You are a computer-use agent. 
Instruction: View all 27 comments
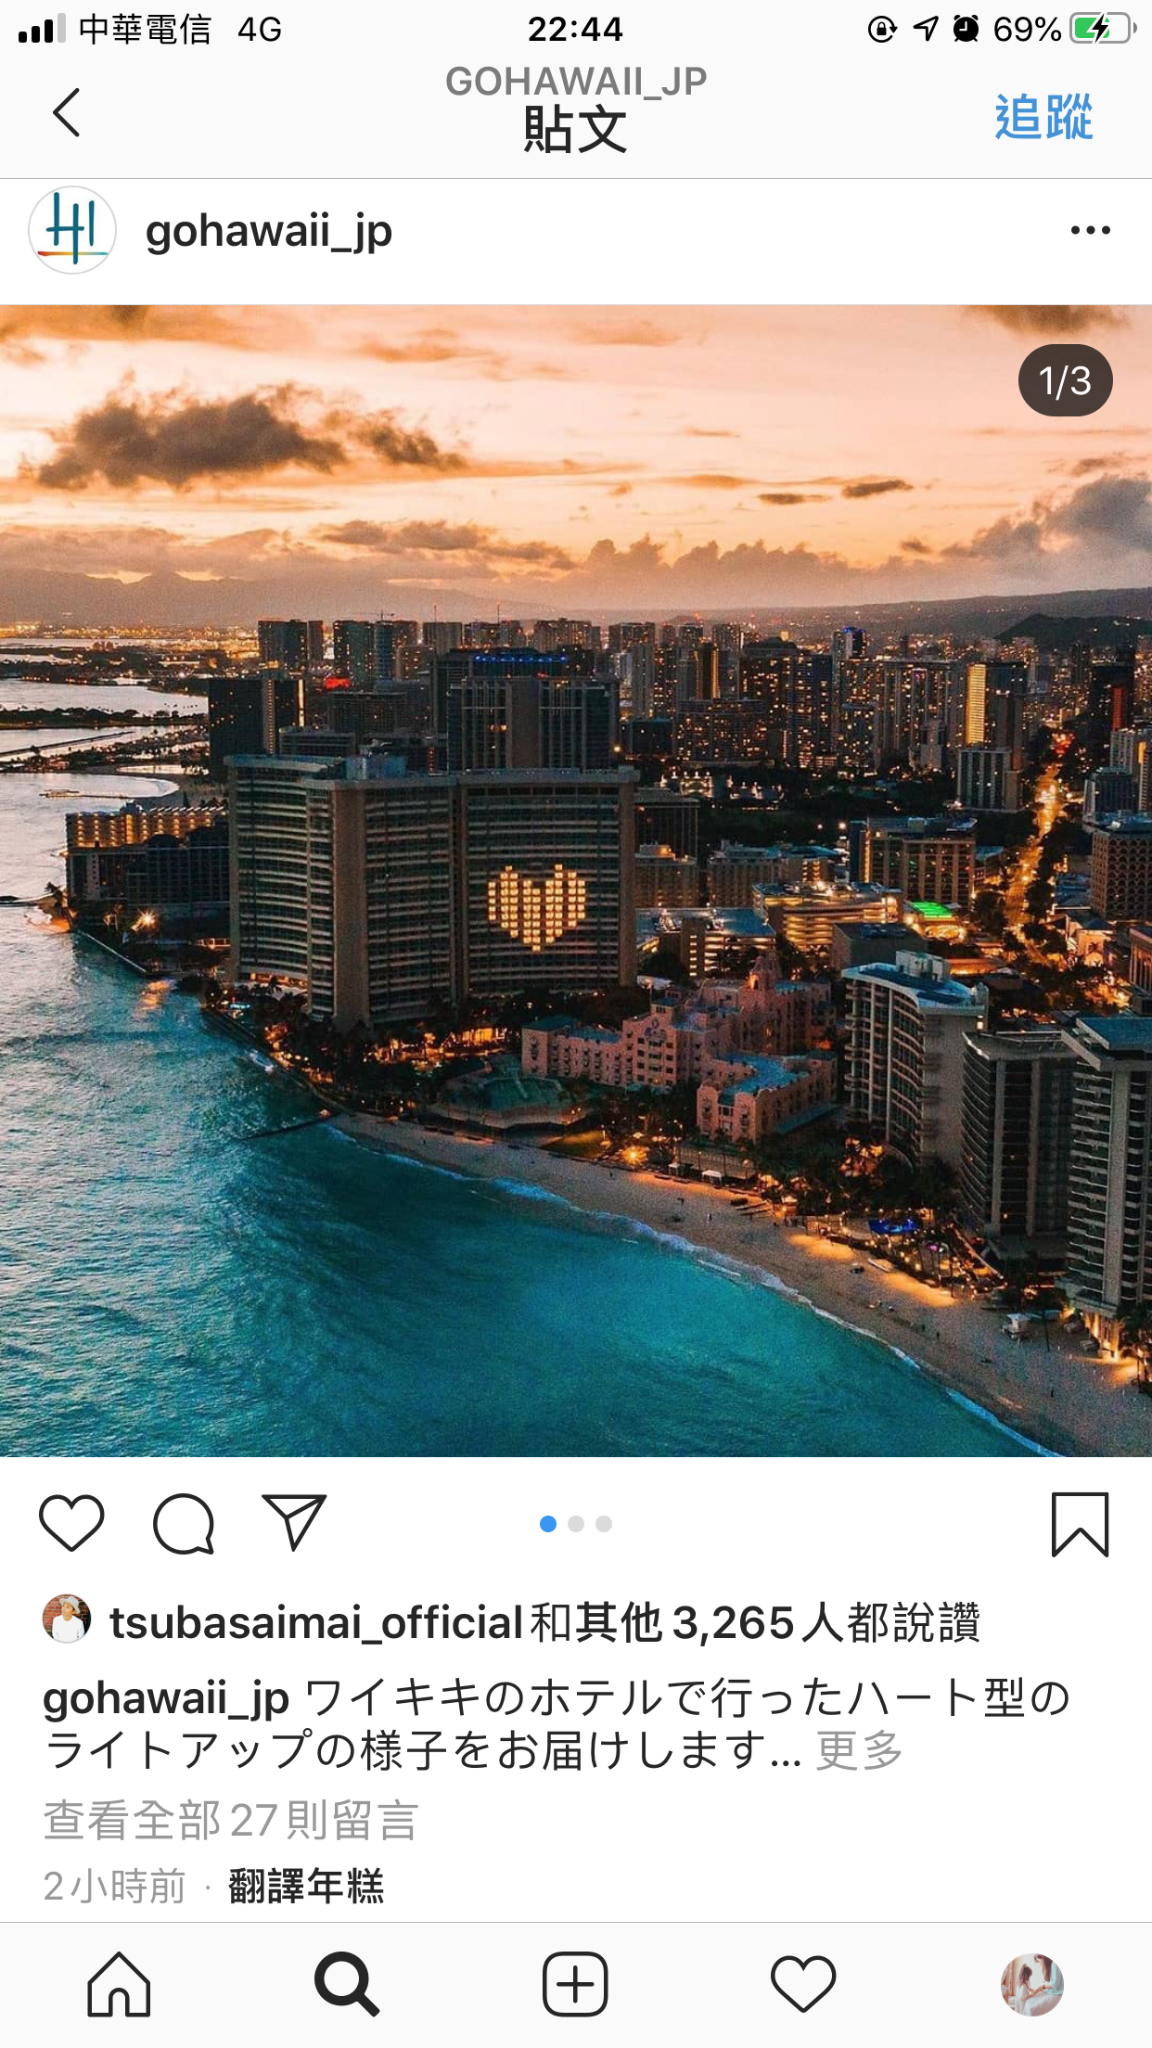pos(231,1820)
